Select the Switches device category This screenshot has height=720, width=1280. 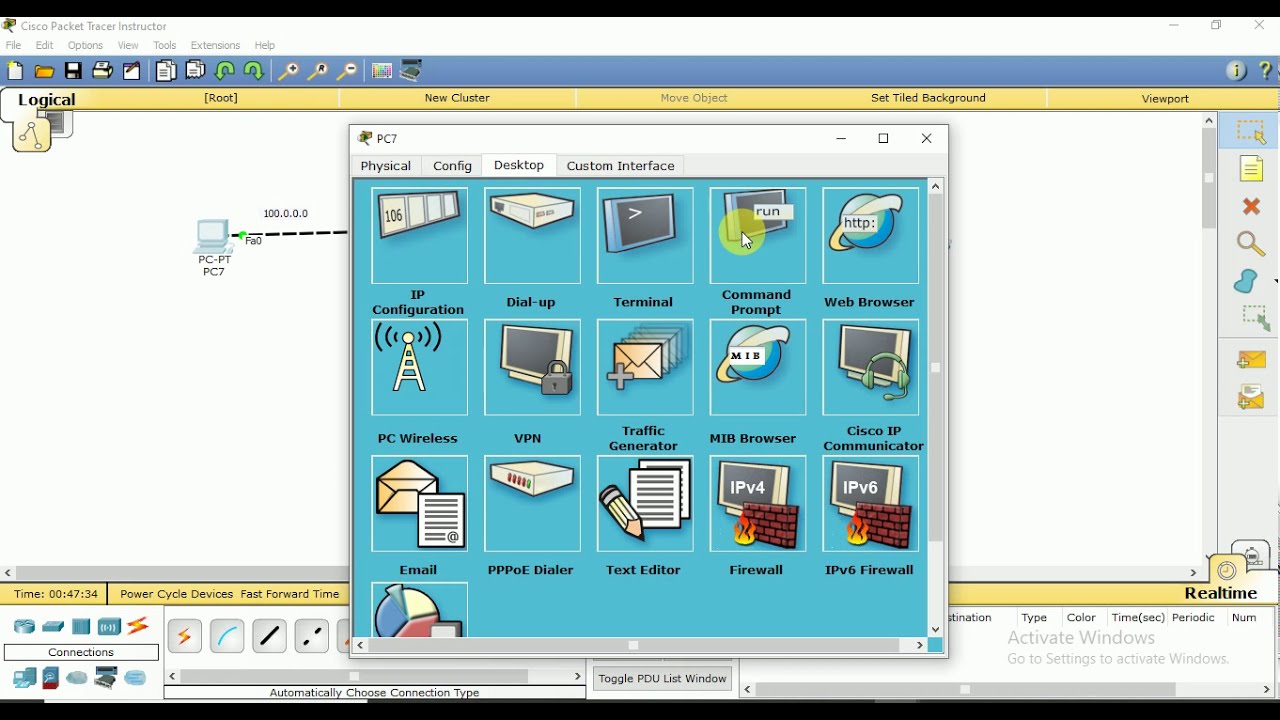[53, 628]
